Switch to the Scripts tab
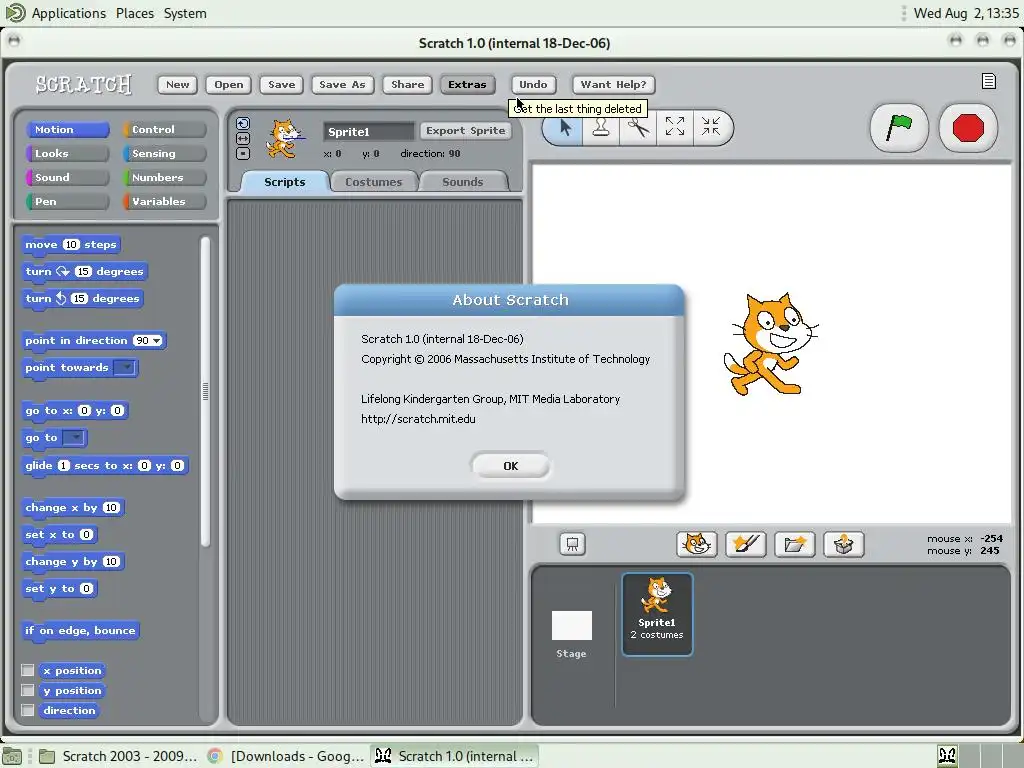 [x=285, y=182]
